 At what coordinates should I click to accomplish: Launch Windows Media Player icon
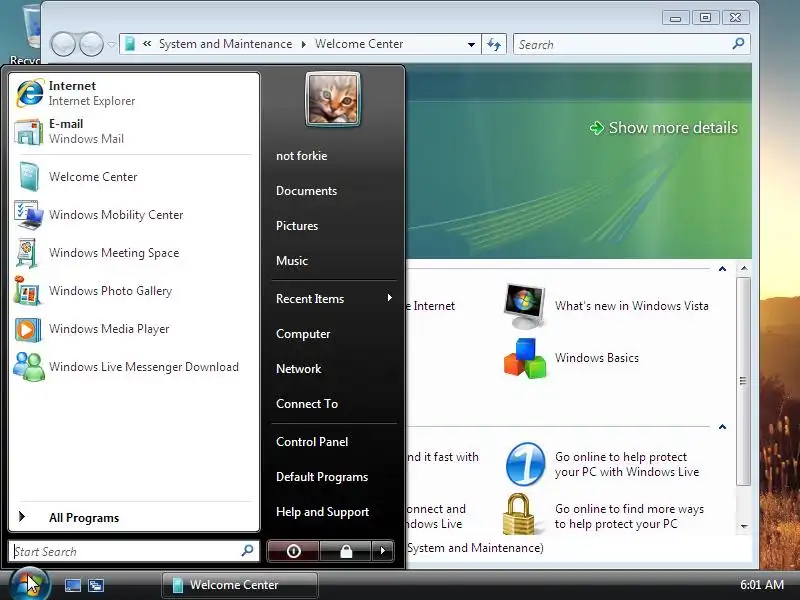(x=28, y=329)
